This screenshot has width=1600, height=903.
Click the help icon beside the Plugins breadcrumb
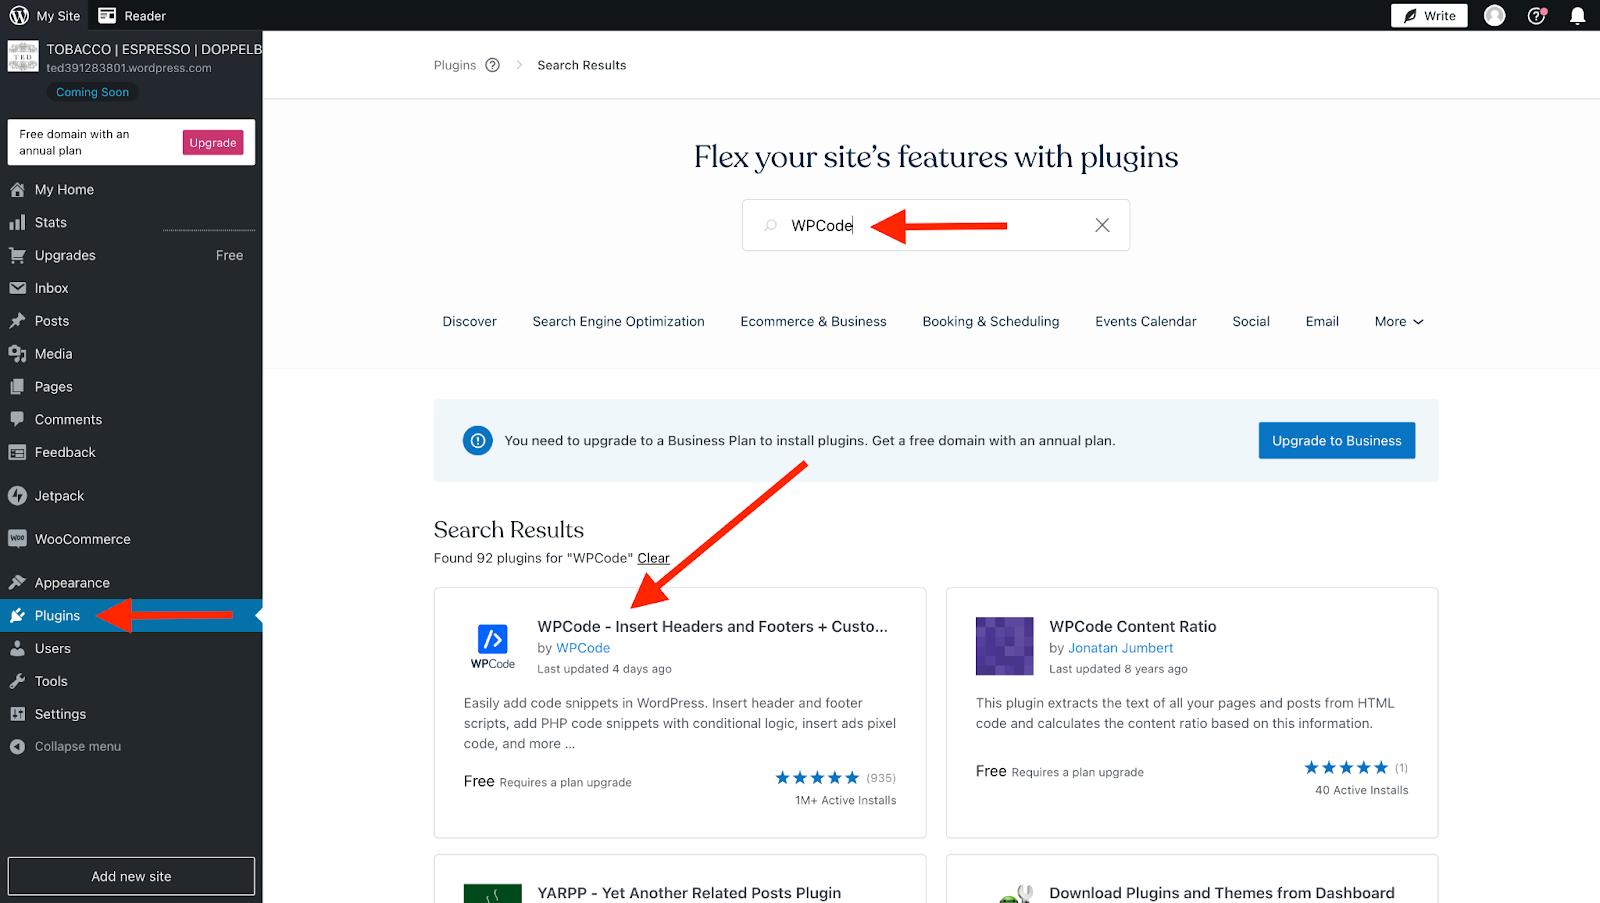(492, 65)
